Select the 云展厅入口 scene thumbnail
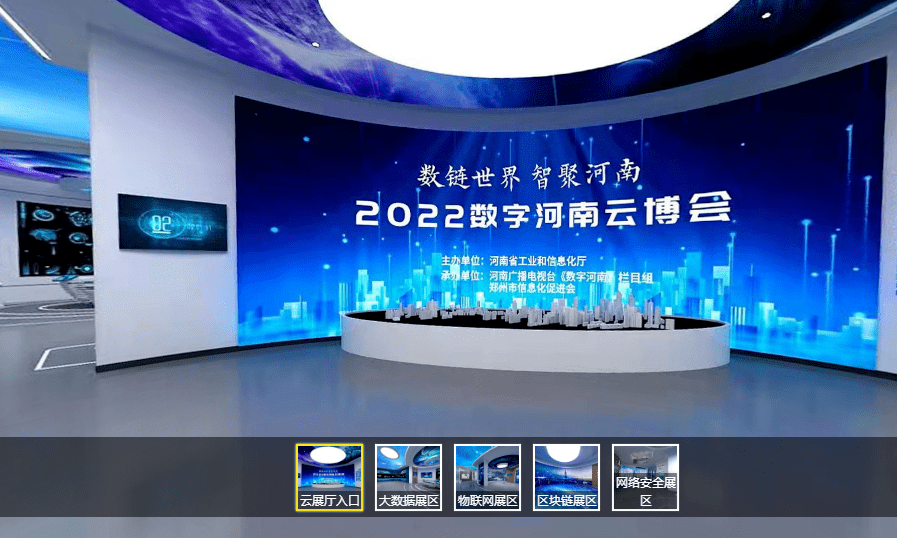This screenshot has height=538, width=897. [330, 477]
